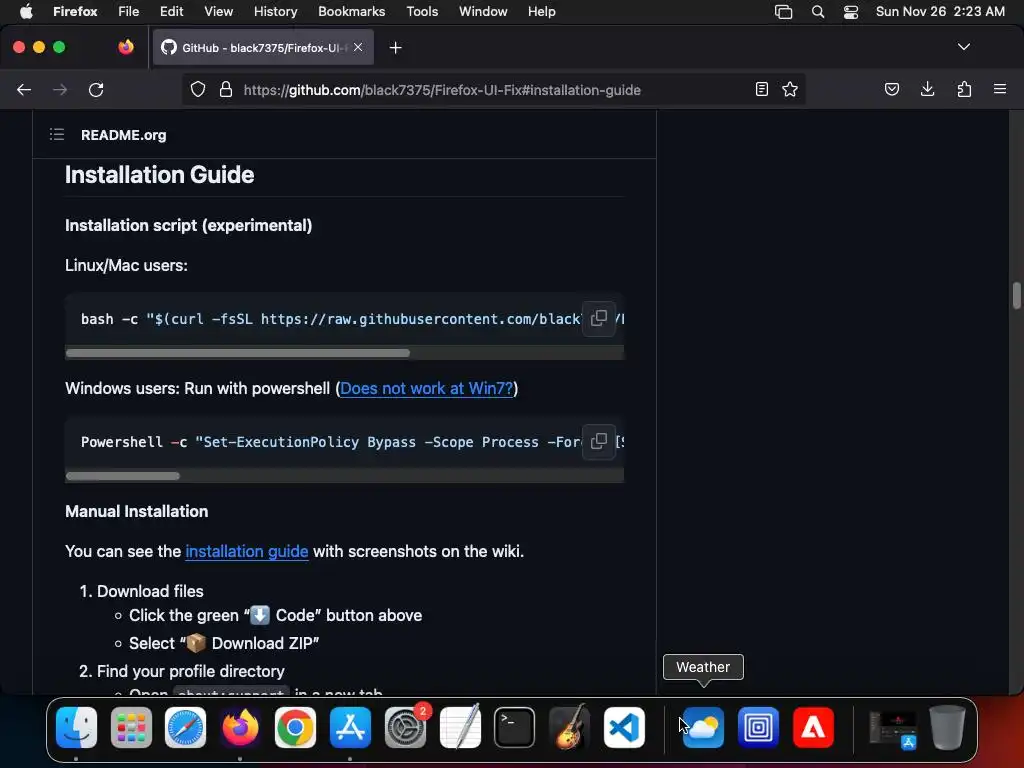Open the Help menu
1024x768 pixels.
point(541,12)
